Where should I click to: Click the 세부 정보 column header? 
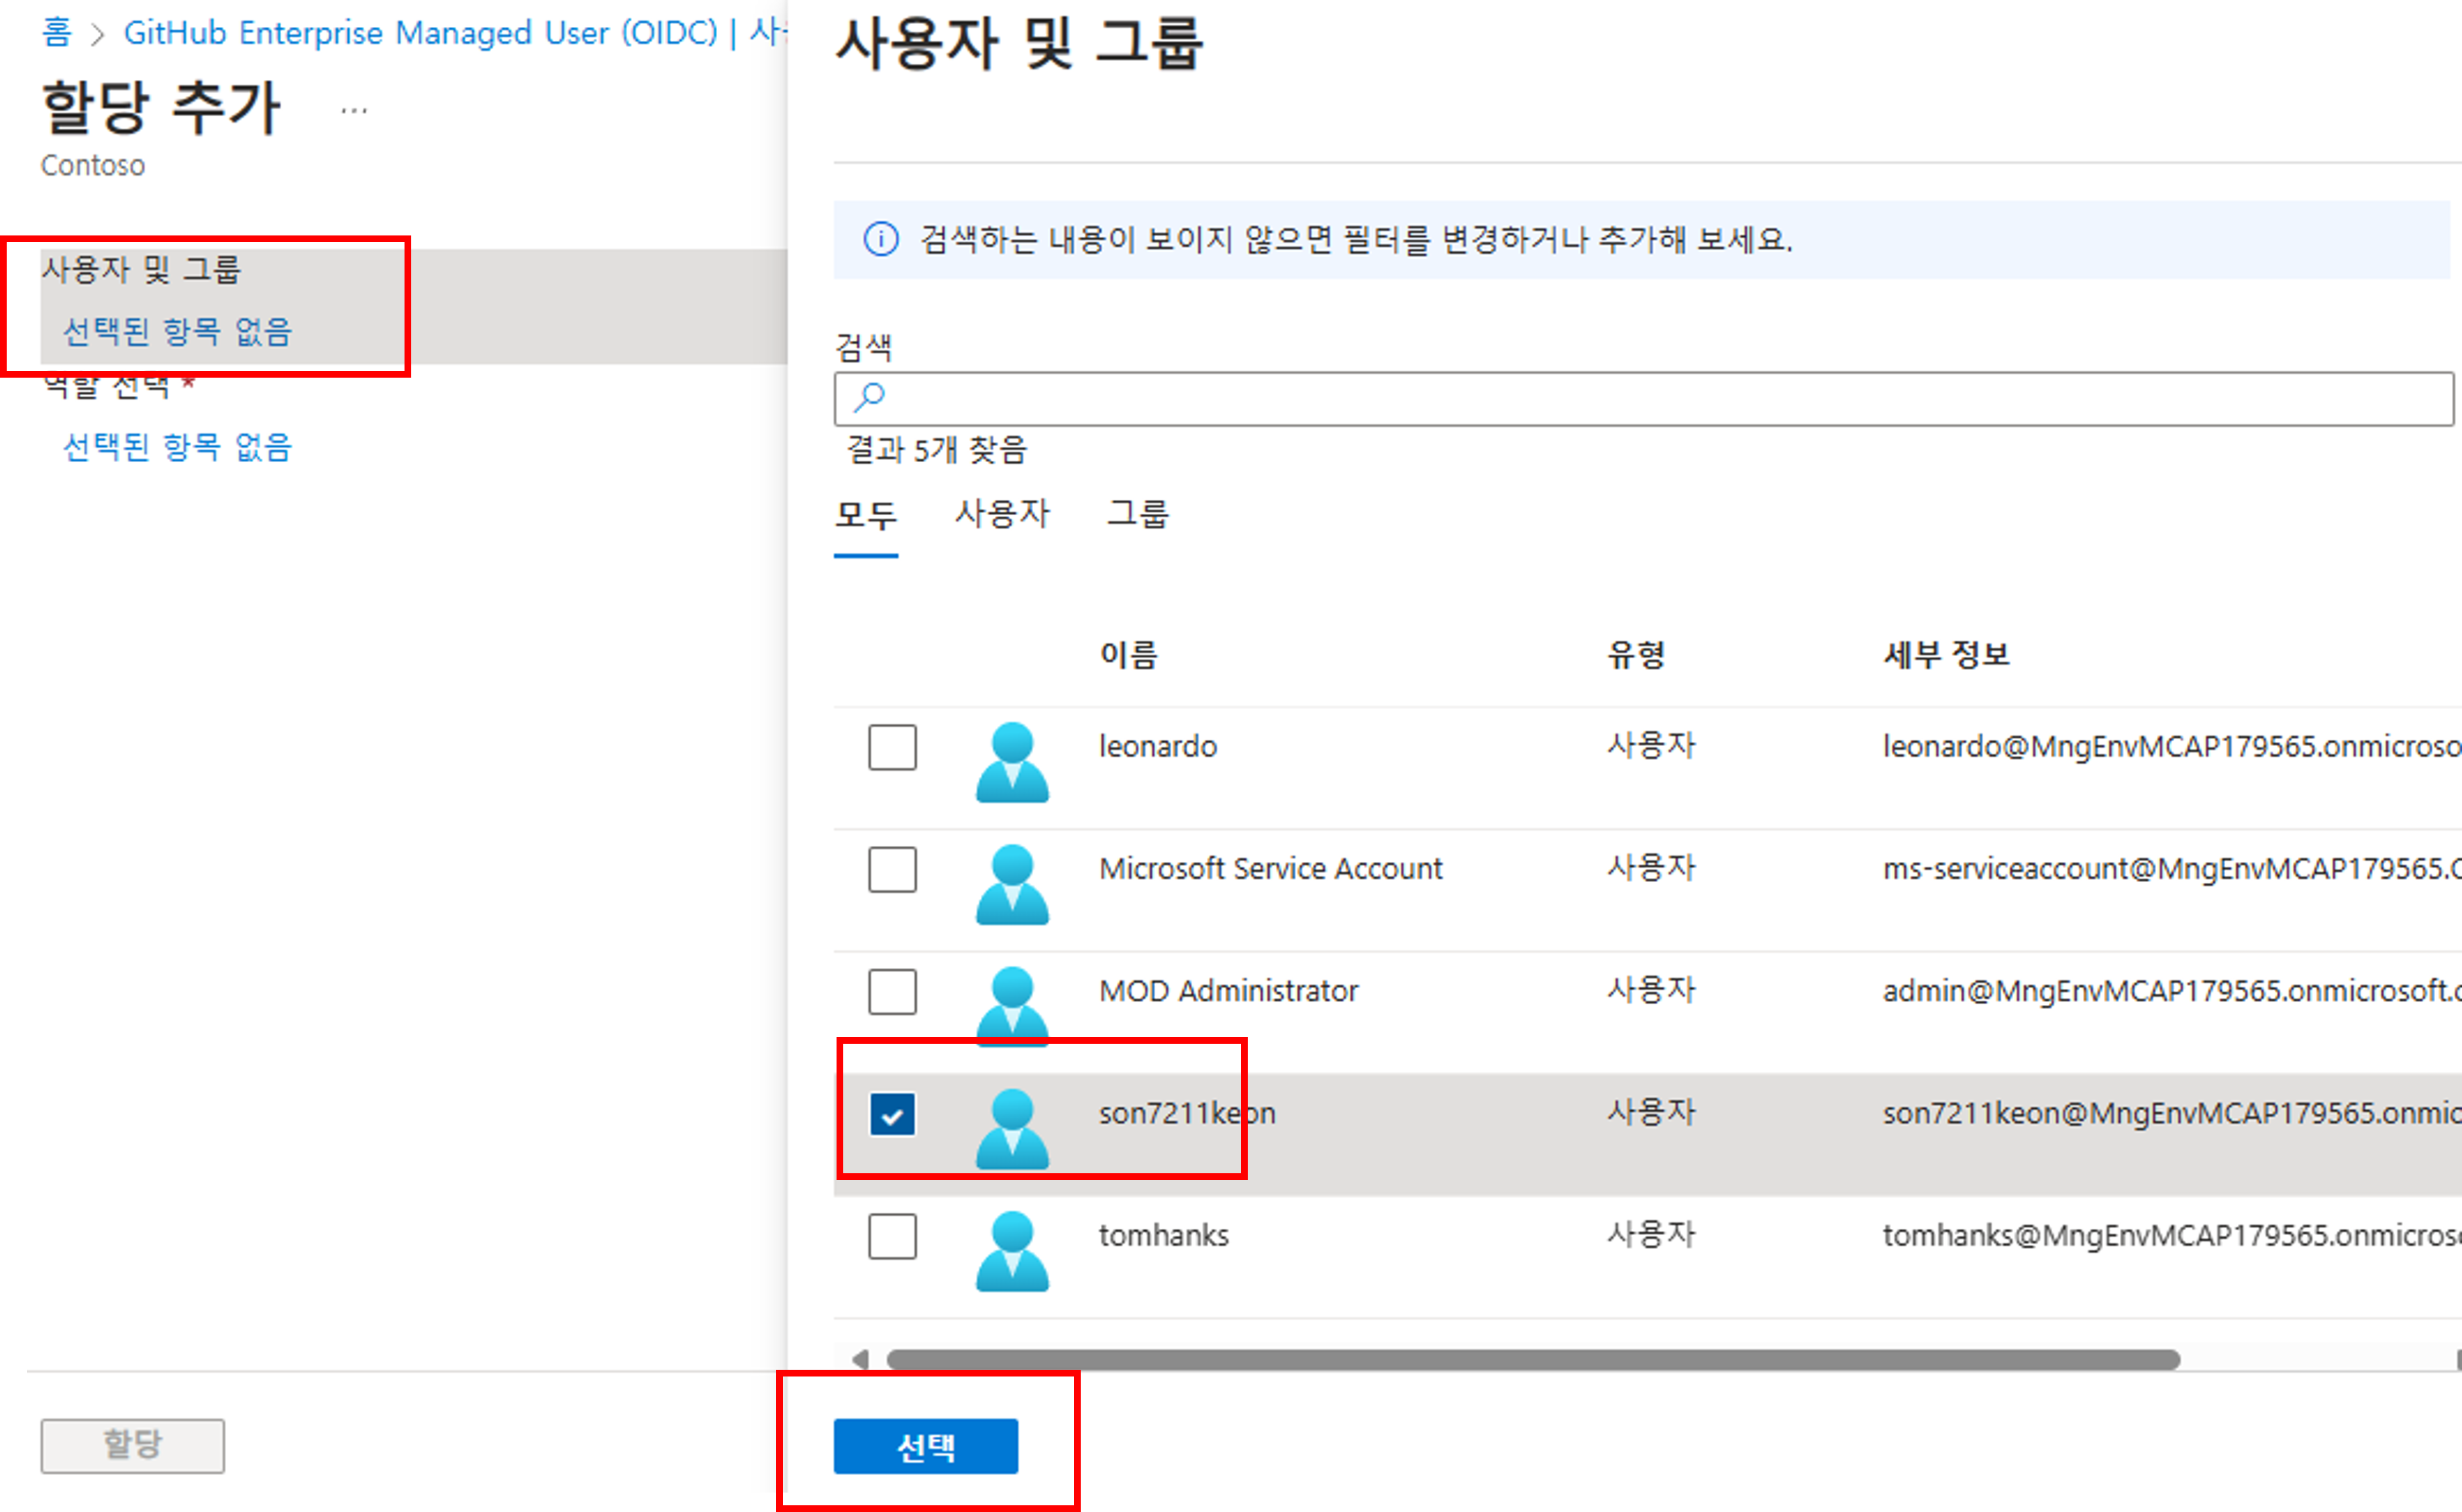tap(1946, 655)
